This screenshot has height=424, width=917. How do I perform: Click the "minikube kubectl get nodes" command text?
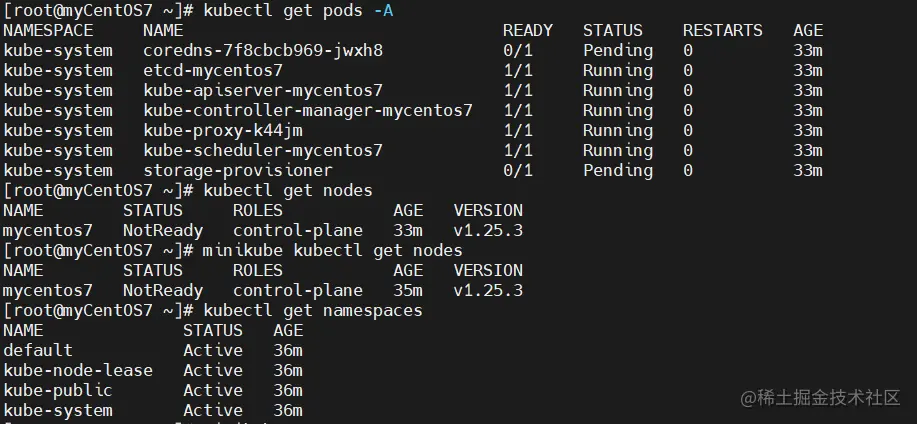point(332,250)
